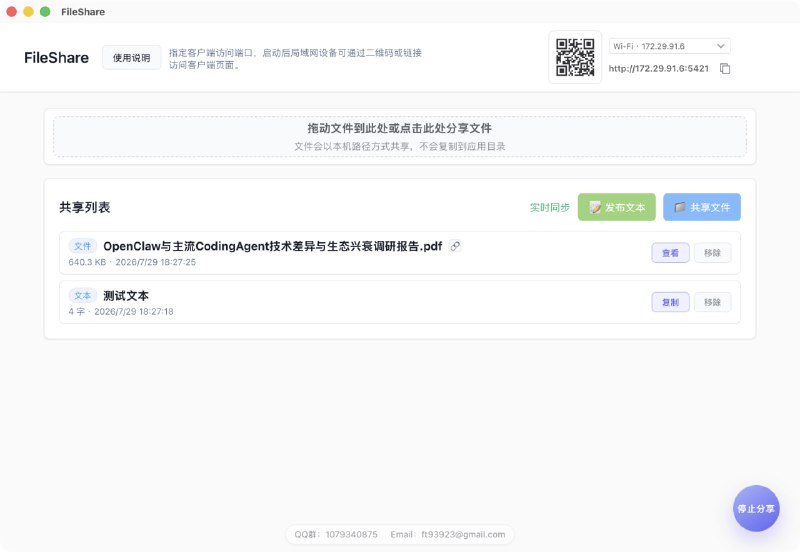Click the 4 字 timestamp details line
This screenshot has height=552, width=800.
(121, 312)
